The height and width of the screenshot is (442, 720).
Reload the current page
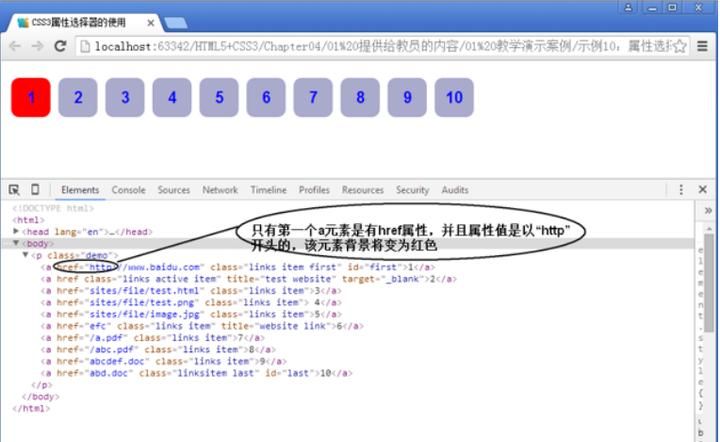[60, 46]
